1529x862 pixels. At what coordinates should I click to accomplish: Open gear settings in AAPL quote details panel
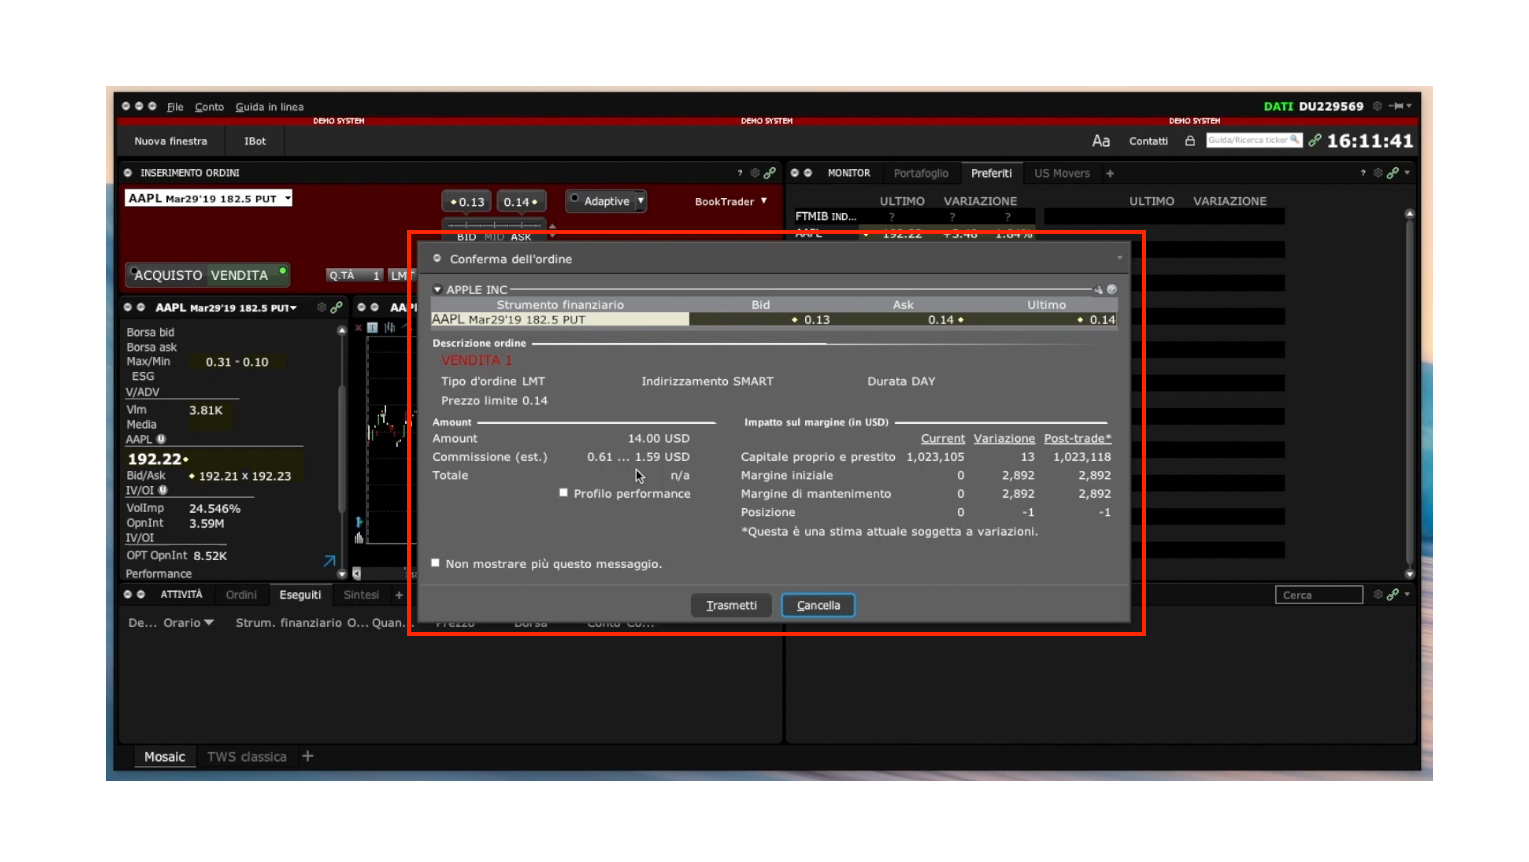click(322, 307)
